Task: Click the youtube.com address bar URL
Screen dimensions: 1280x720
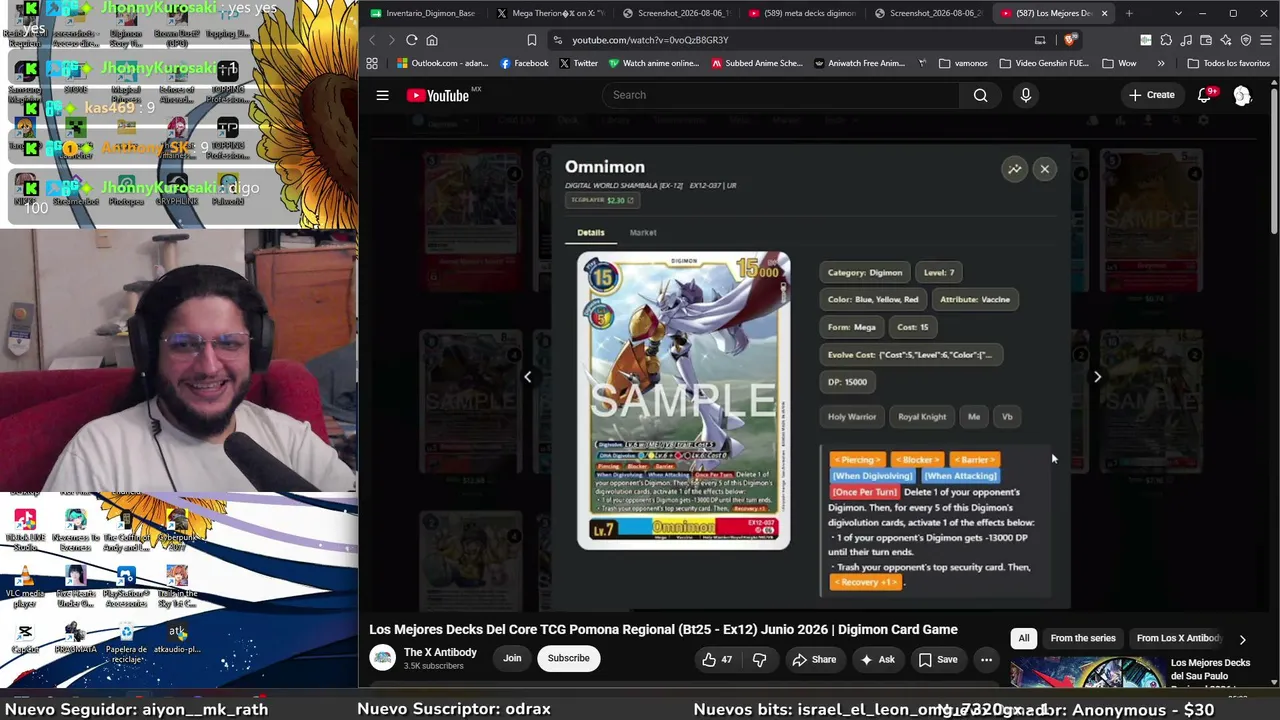Action: (650, 40)
